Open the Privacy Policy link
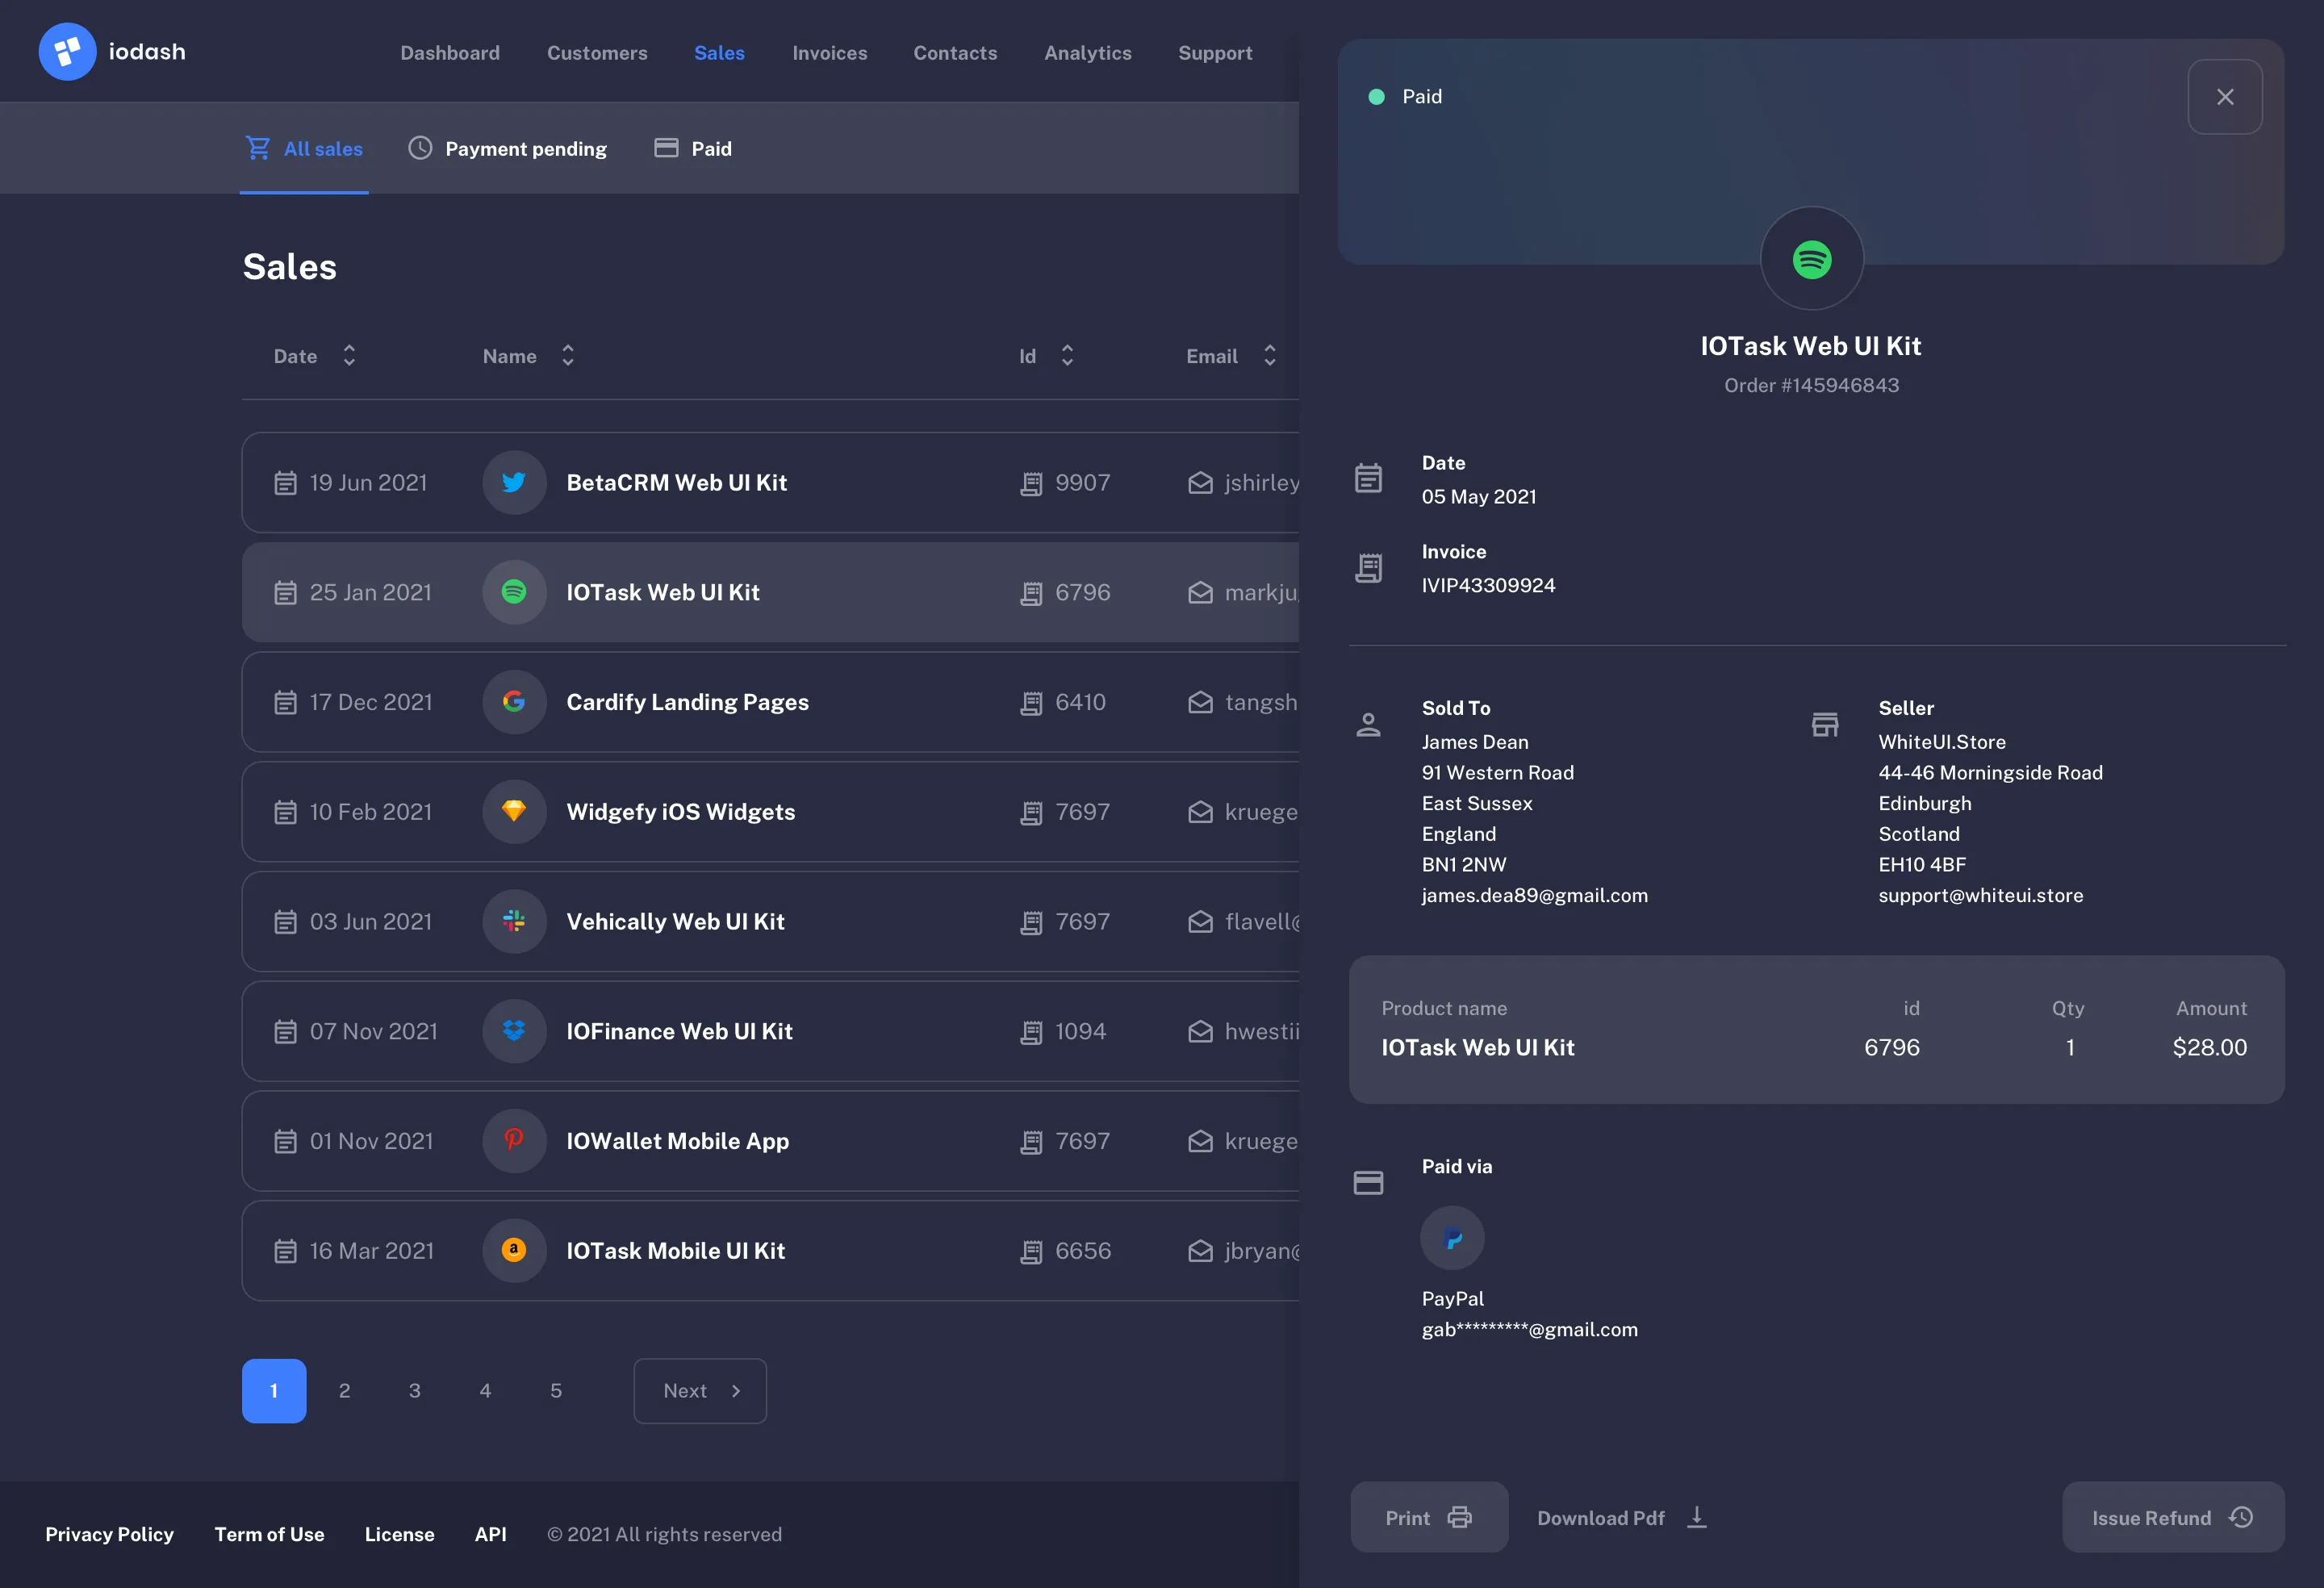2324x1588 pixels. click(109, 1534)
